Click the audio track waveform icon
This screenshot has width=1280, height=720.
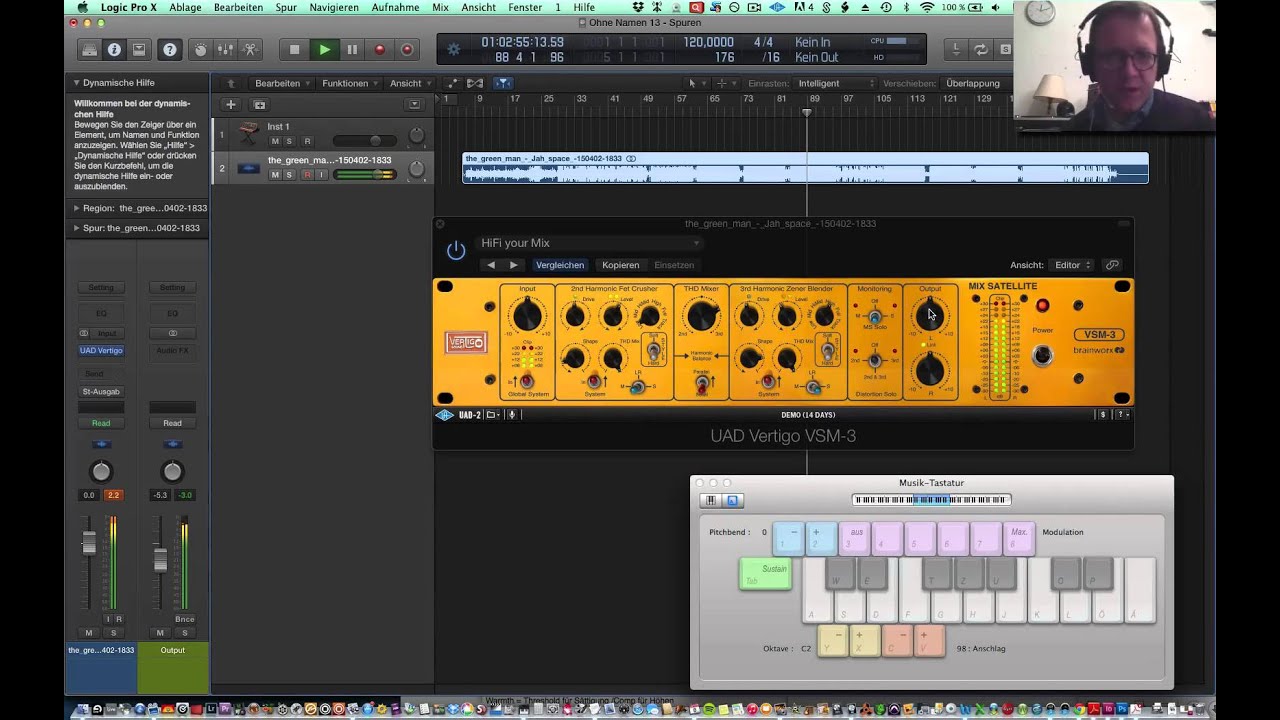point(249,168)
